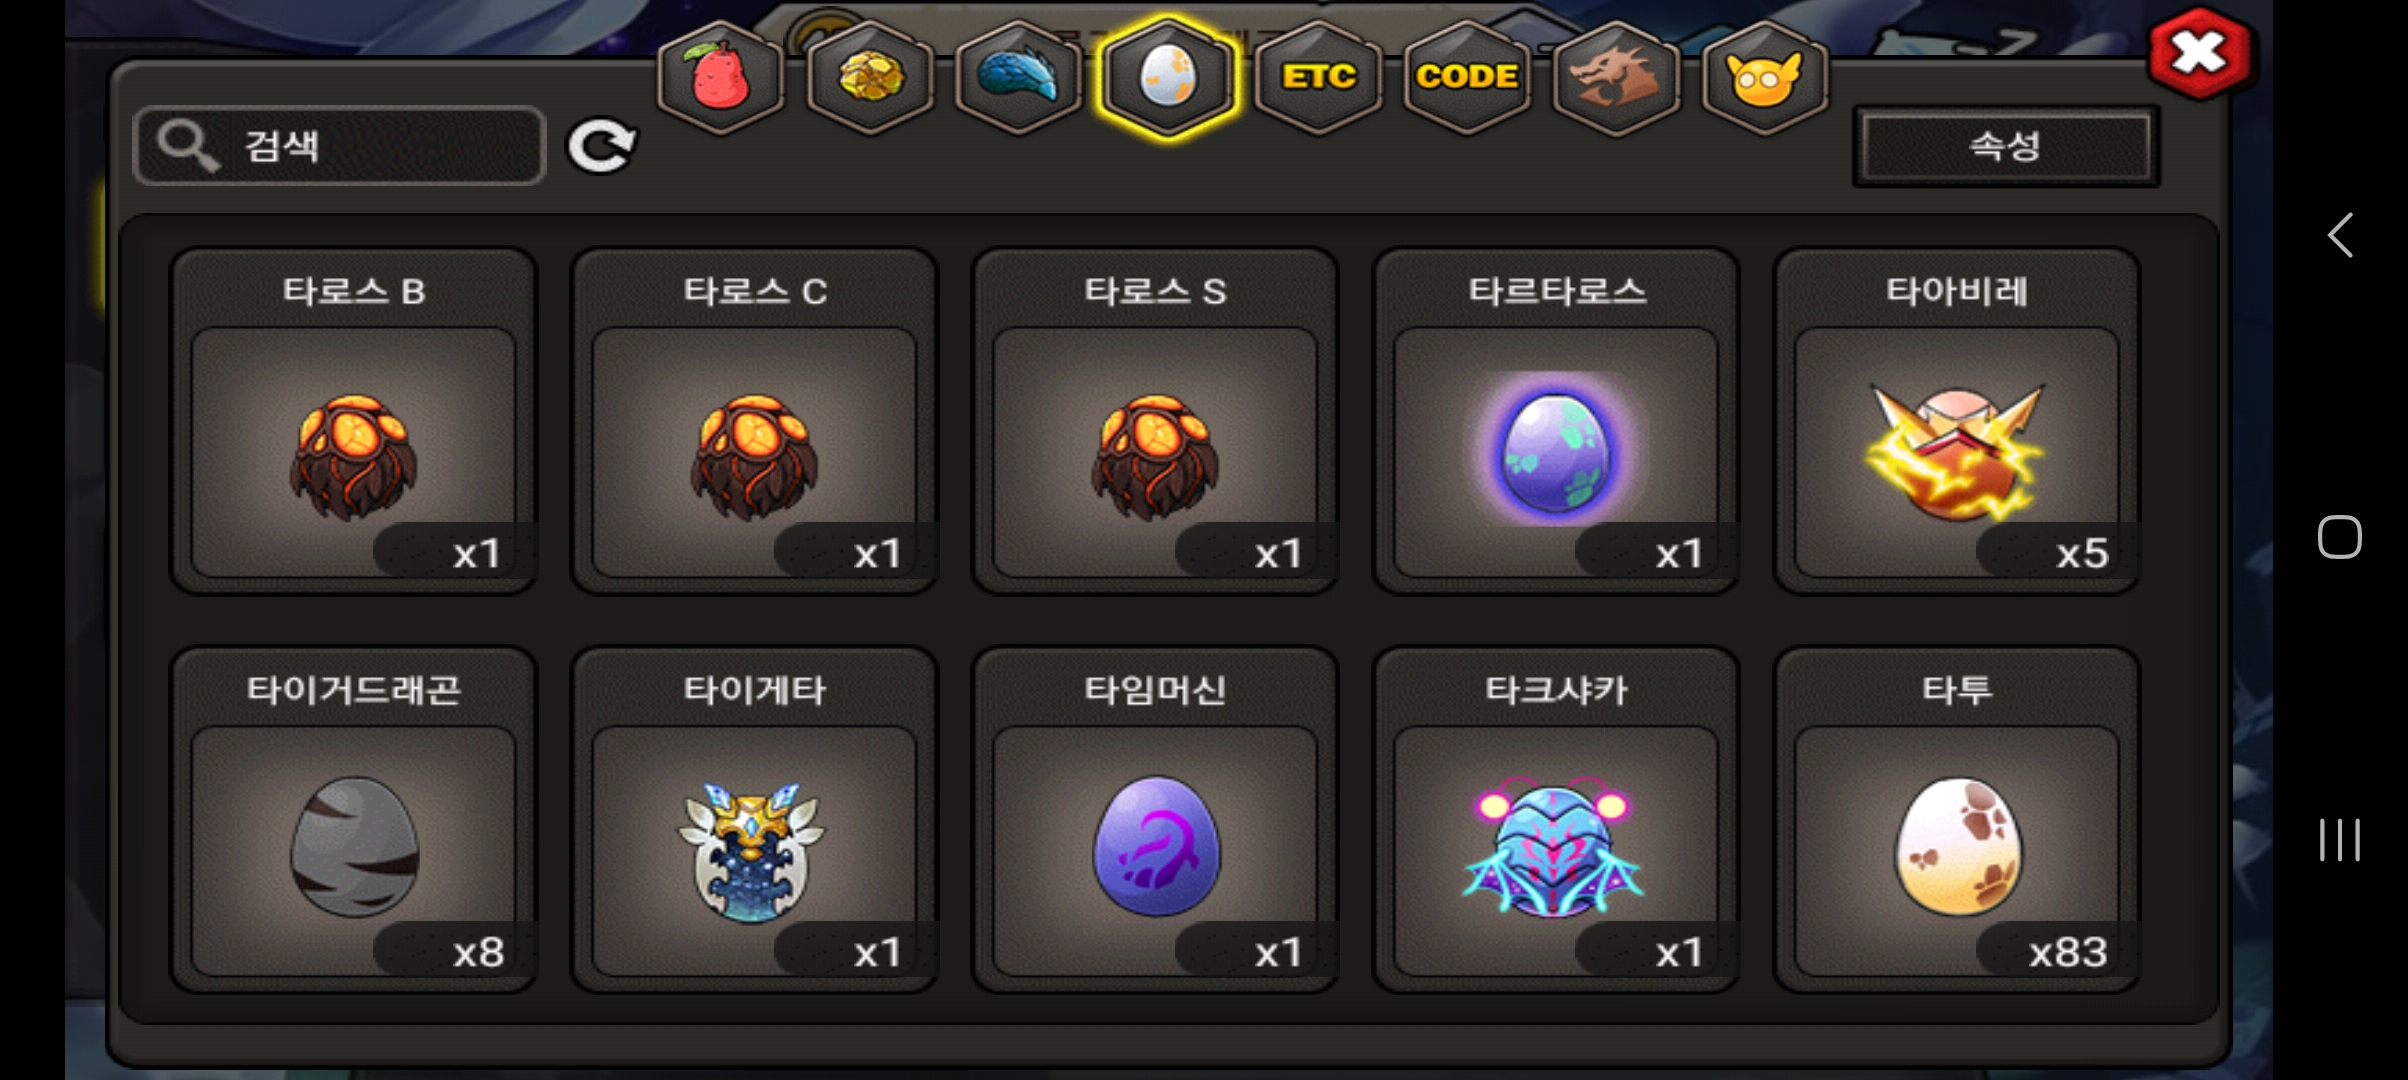Select the 타로스 B egg item
This screenshot has width=2408, height=1080.
354,420
